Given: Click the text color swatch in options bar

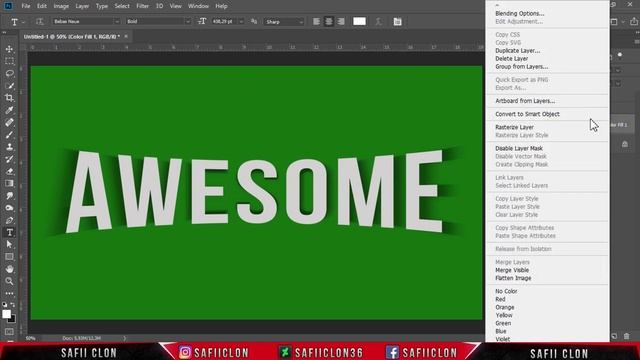Looking at the screenshot, I should 359,22.
